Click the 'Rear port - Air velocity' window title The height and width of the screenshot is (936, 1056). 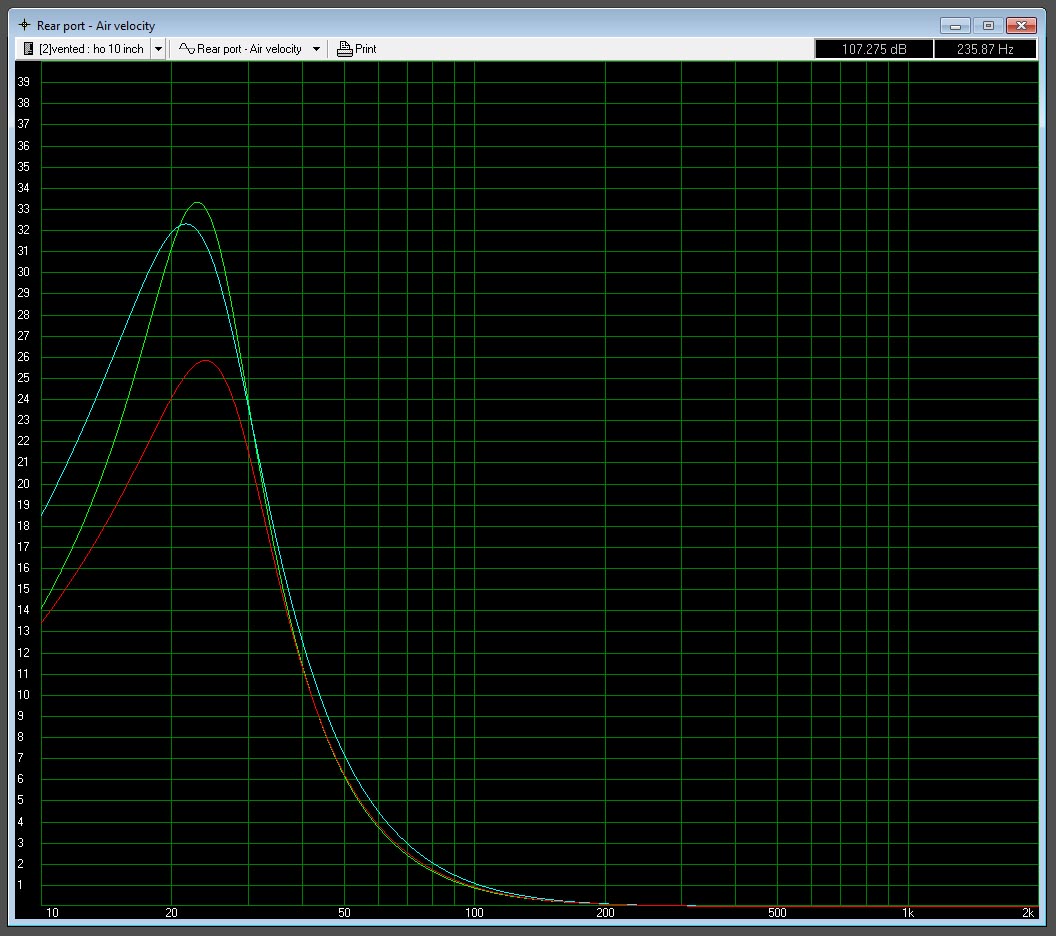point(96,26)
